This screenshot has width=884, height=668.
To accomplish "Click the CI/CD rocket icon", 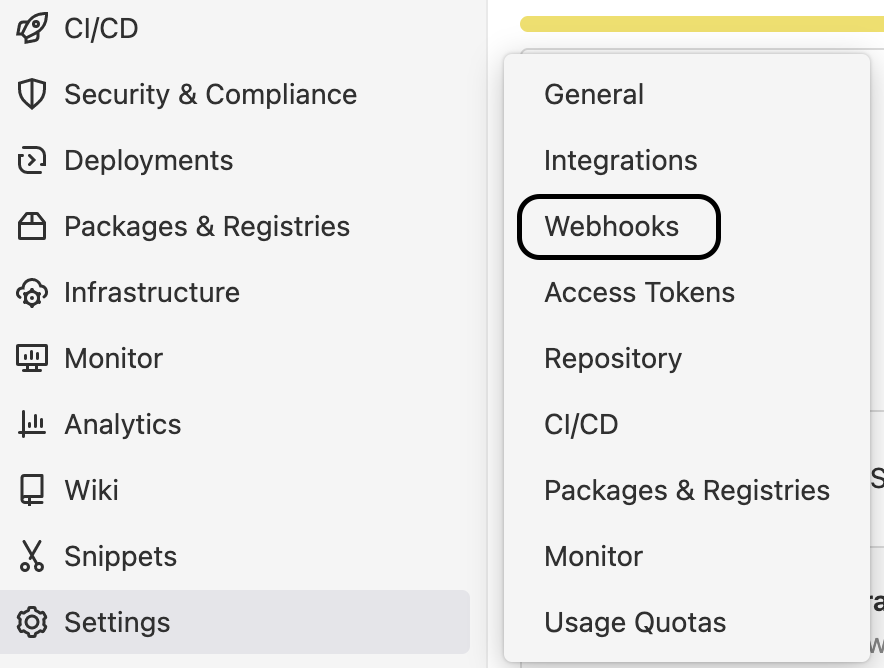I will pyautogui.click(x=32, y=28).
